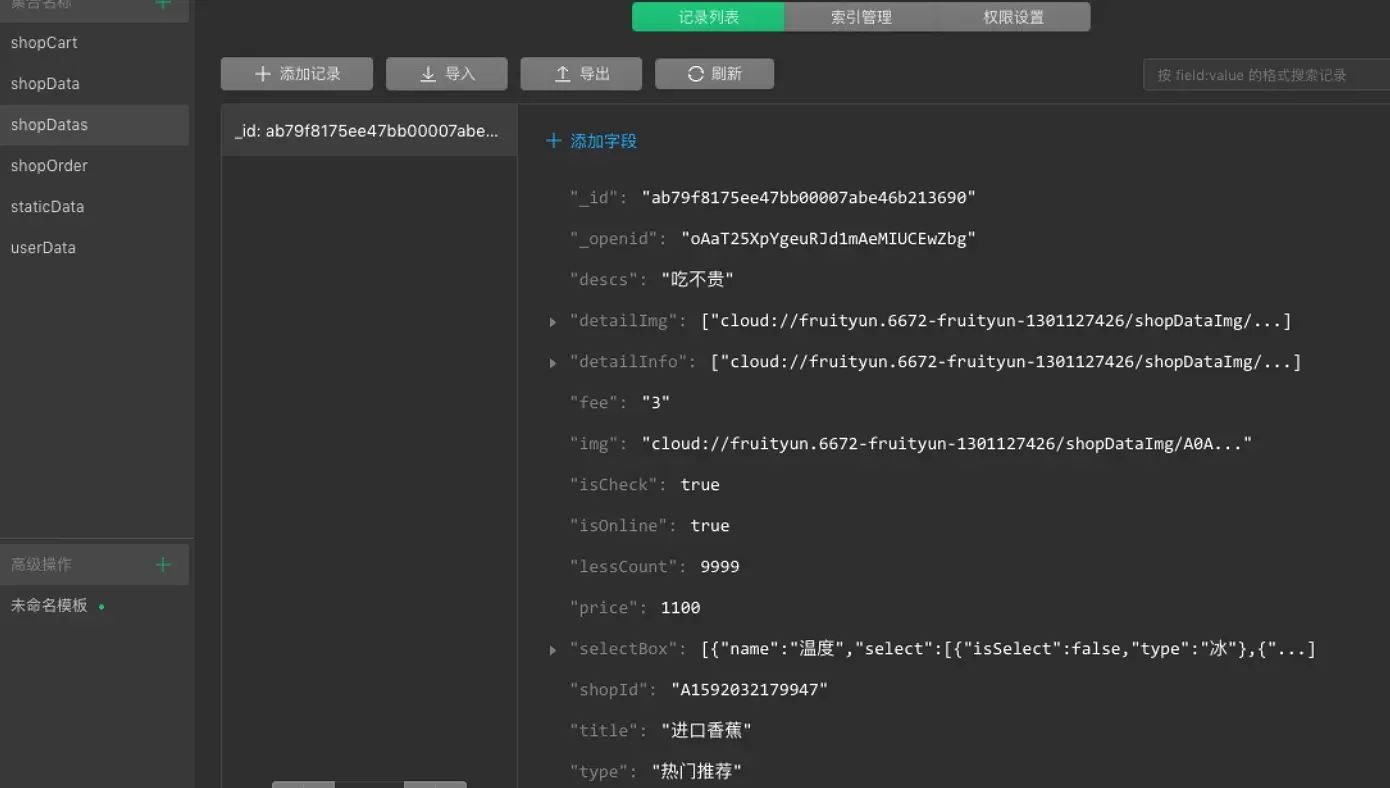Image resolution: width=1390 pixels, height=788 pixels.
Task: Focus the field:value record search box
Action: tap(1266, 75)
